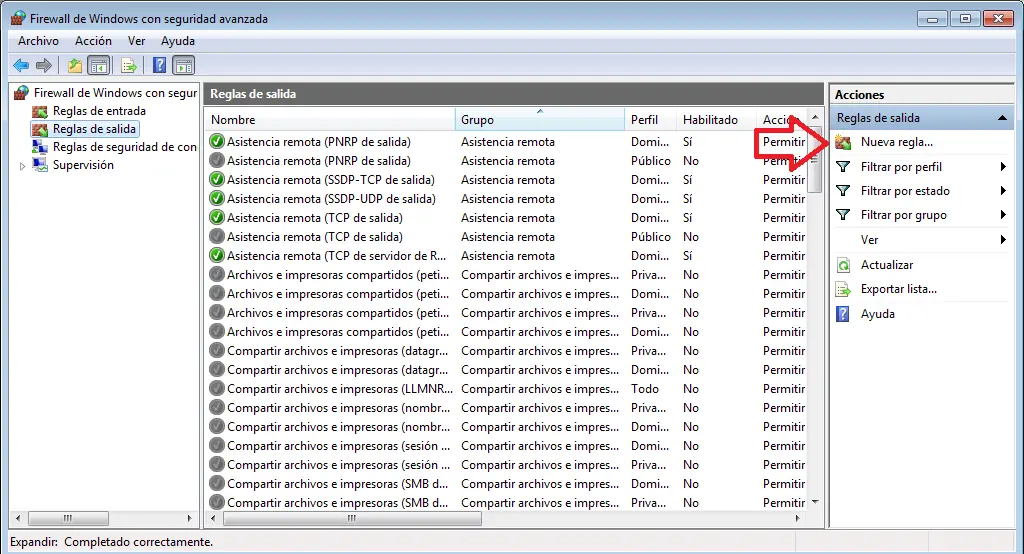
Task: Click the rules list scroll left arrow
Action: 214,518
